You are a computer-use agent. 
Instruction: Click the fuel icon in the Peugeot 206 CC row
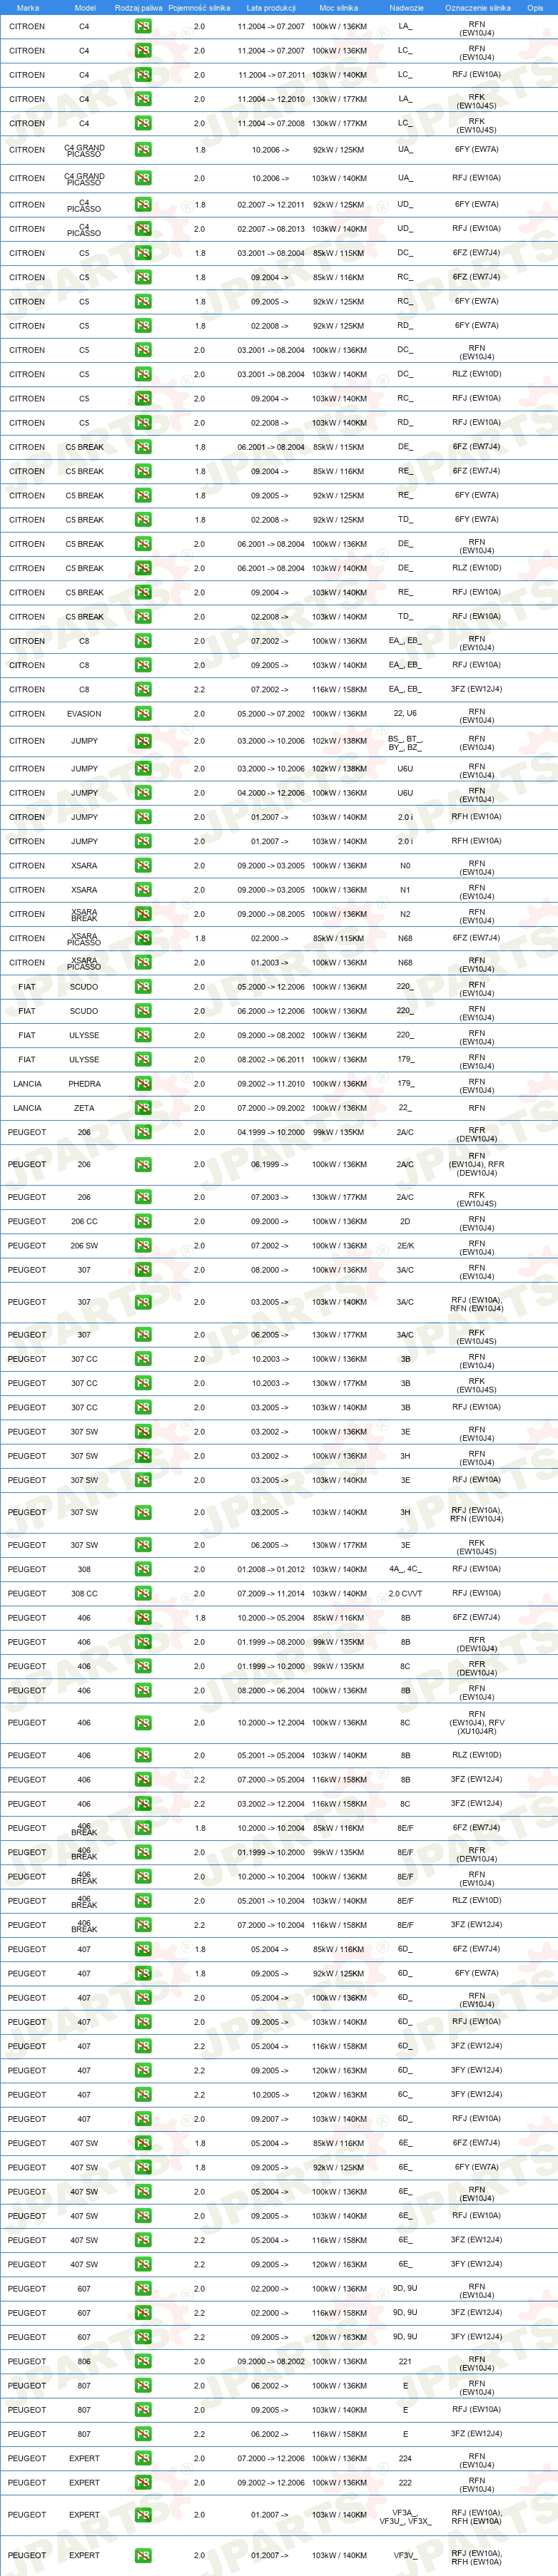[x=143, y=1221]
